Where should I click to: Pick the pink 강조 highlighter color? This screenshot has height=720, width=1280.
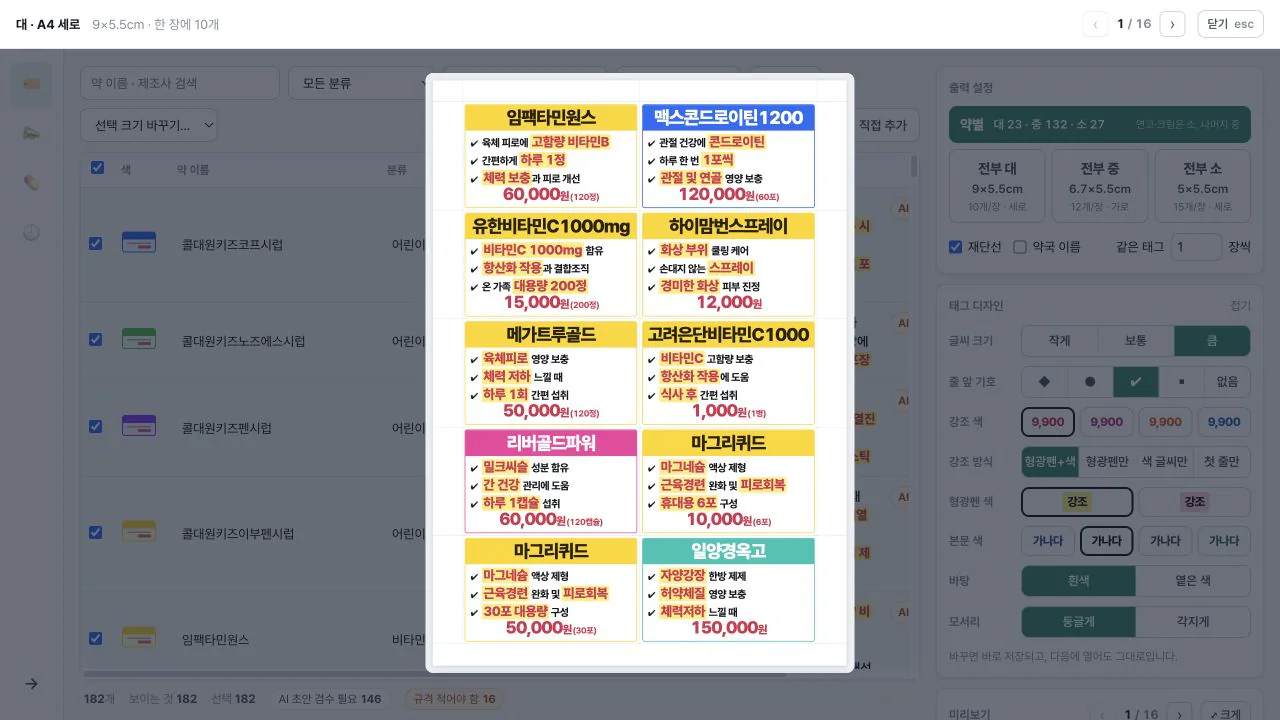coord(1195,502)
